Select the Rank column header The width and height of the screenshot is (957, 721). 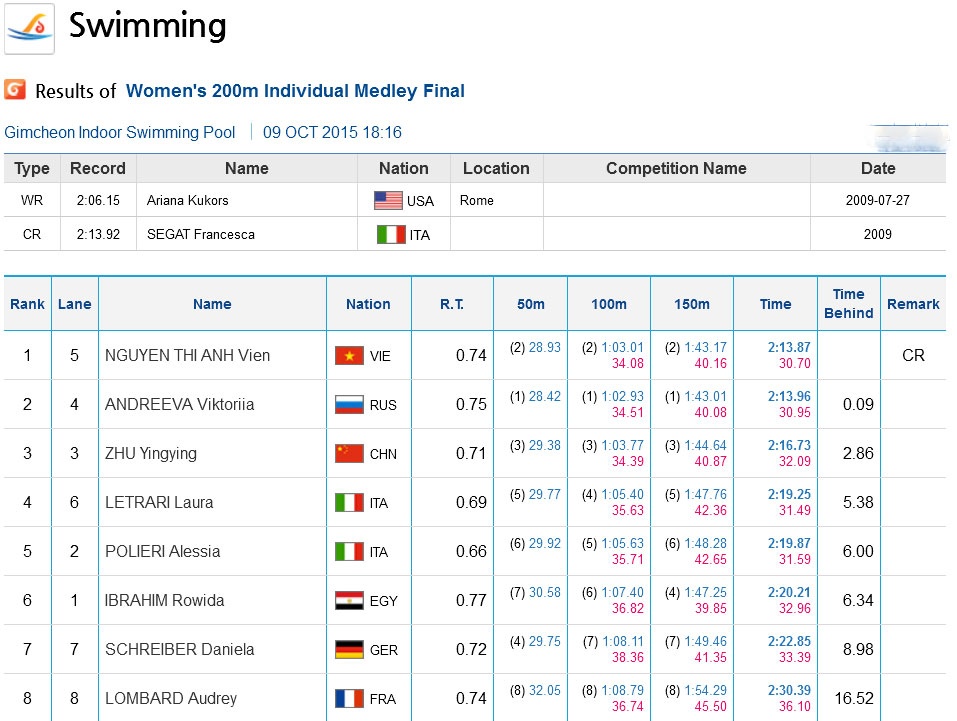[27, 304]
